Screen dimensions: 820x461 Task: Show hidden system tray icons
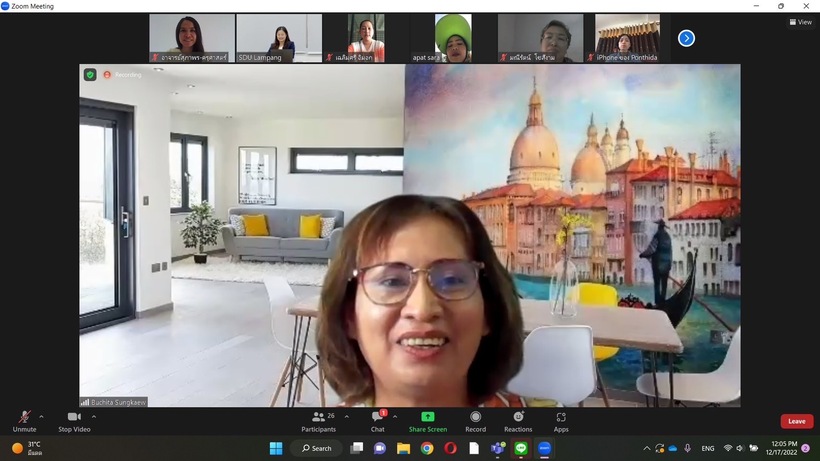(647, 448)
